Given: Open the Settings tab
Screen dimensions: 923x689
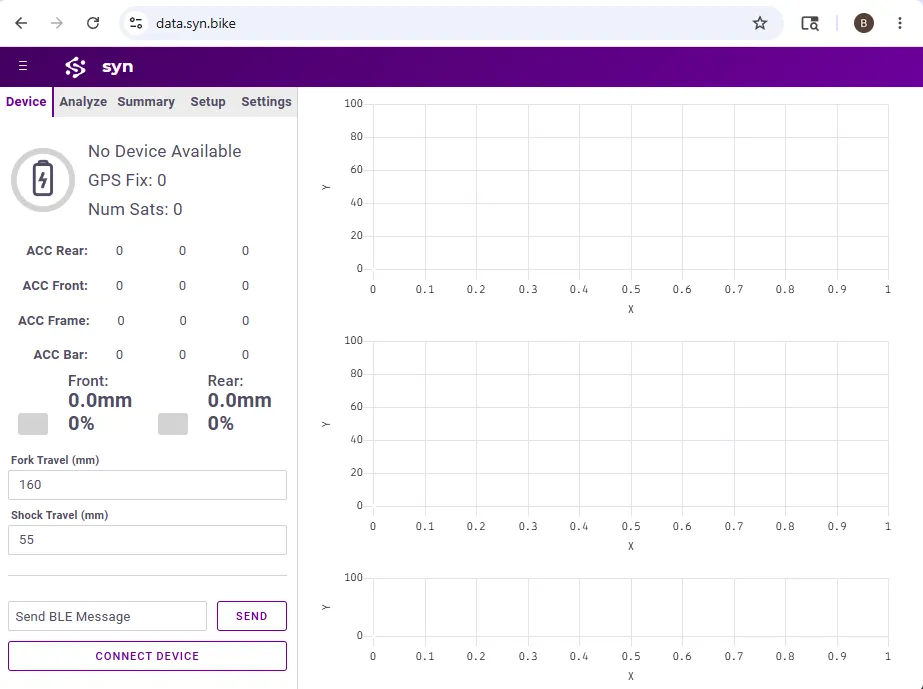Looking at the screenshot, I should point(266,101).
